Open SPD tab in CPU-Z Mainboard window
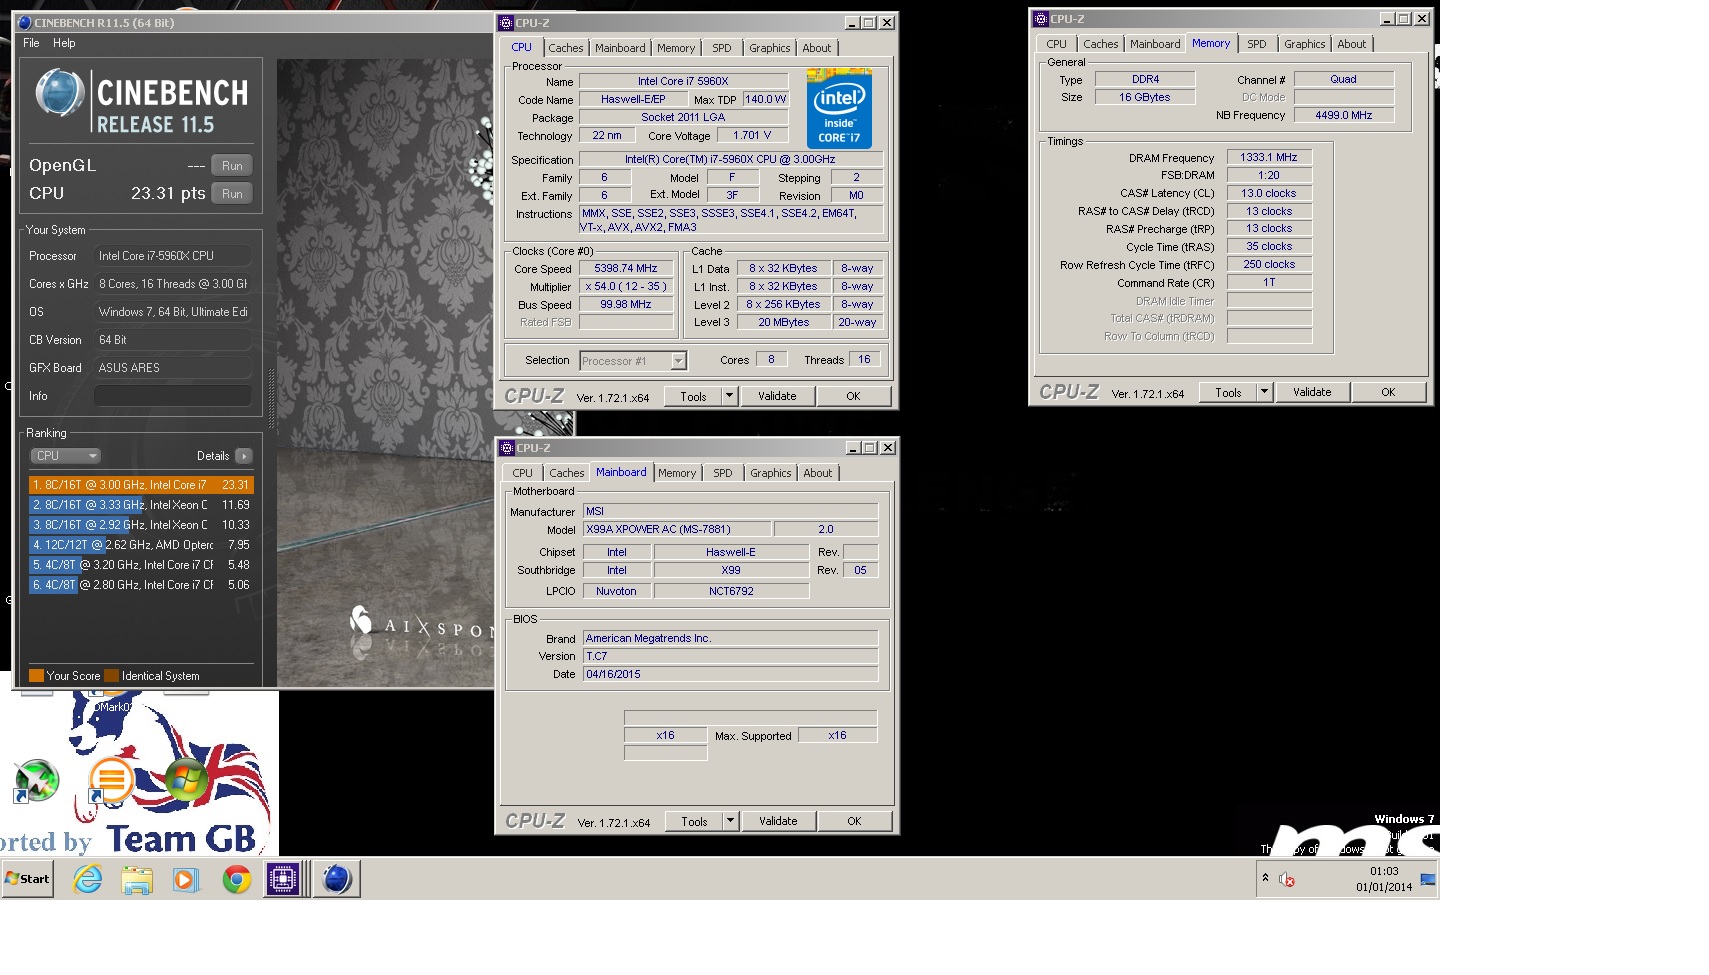Screen dimensions: 1709x975 (x=723, y=473)
